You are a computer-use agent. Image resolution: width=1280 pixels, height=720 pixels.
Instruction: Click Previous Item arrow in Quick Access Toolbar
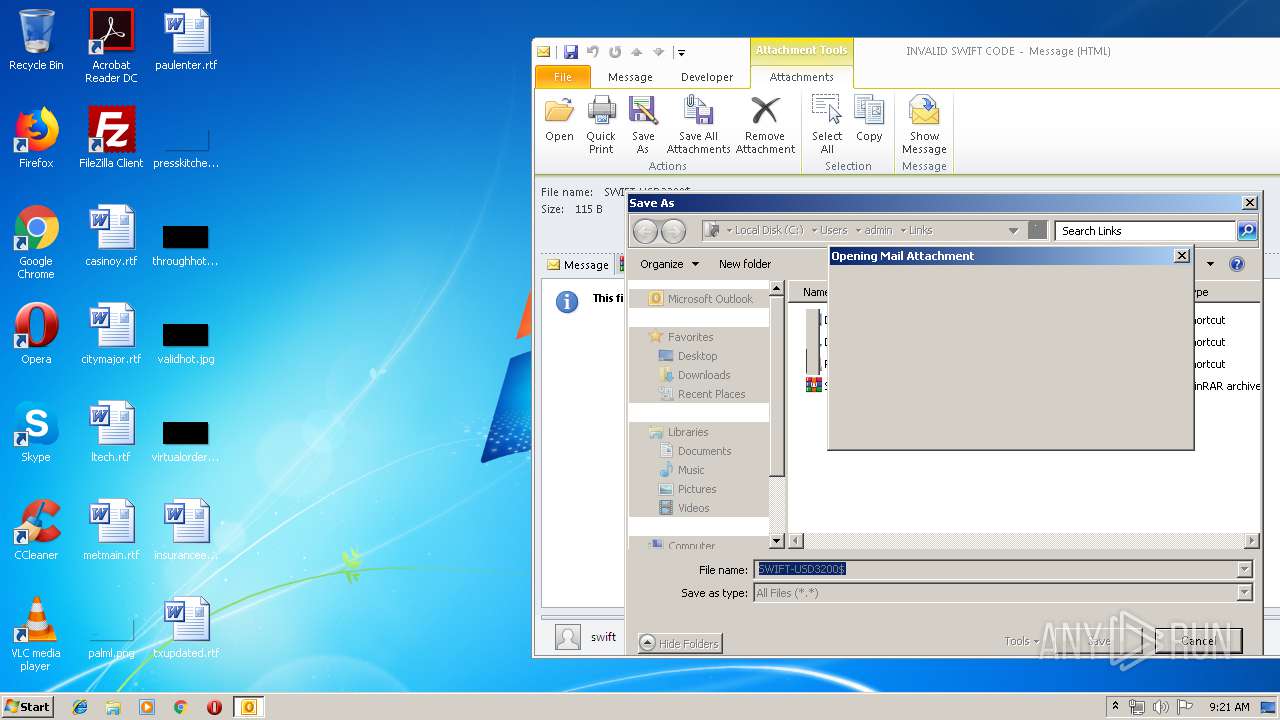tap(636, 52)
